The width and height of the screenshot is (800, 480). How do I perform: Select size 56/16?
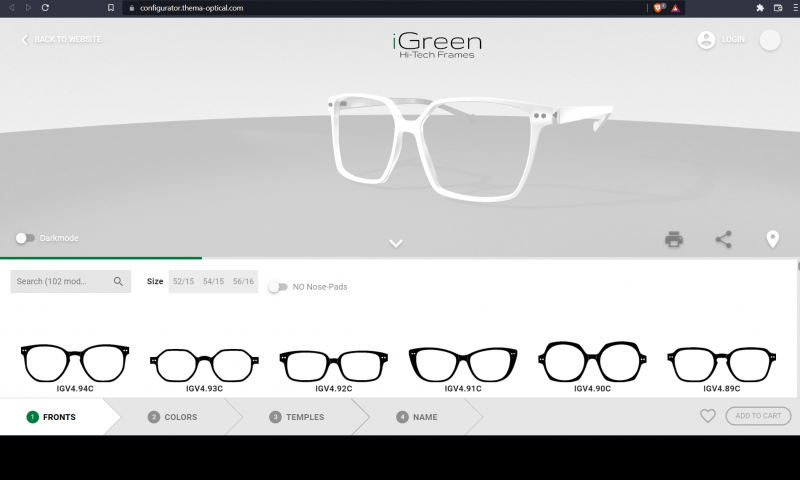point(243,282)
